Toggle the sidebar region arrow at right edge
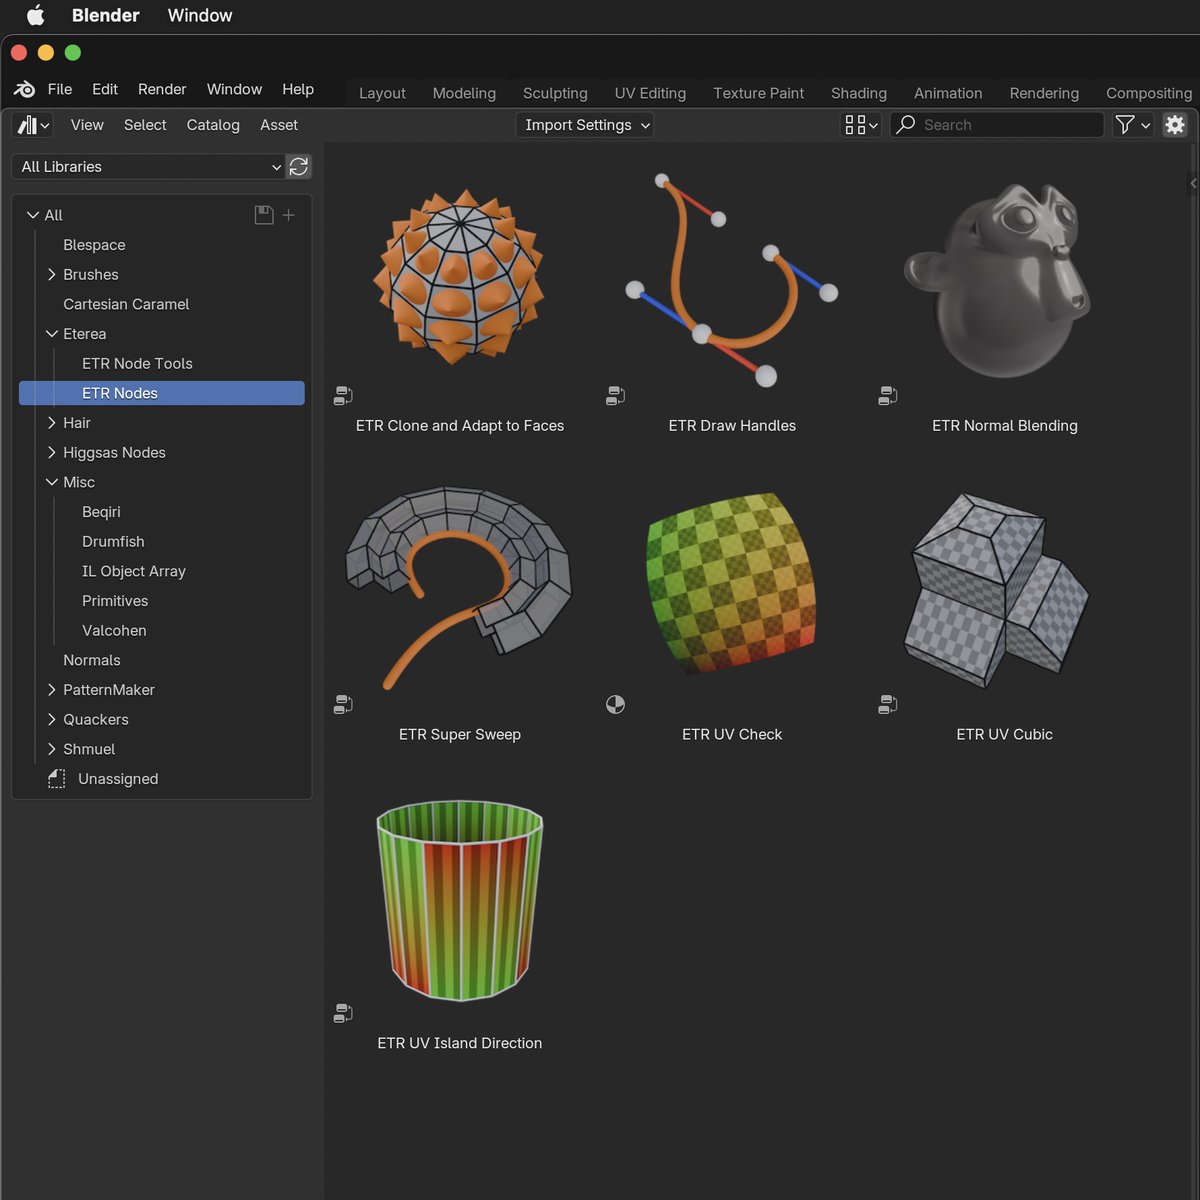This screenshot has width=1200, height=1200. pyautogui.click(x=1193, y=183)
